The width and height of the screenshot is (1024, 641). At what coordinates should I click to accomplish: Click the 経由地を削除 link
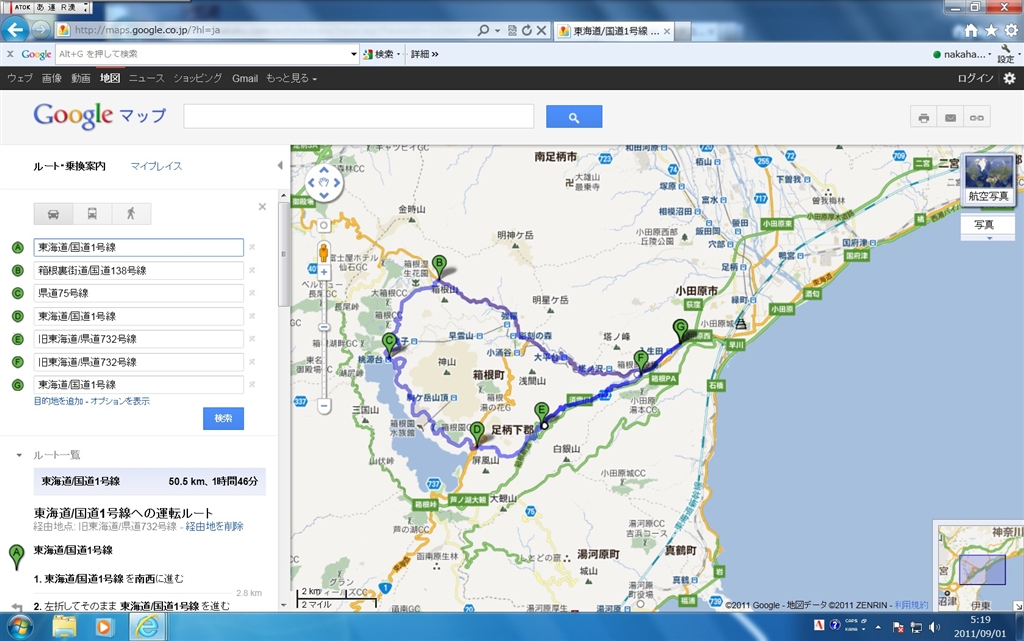coord(214,527)
